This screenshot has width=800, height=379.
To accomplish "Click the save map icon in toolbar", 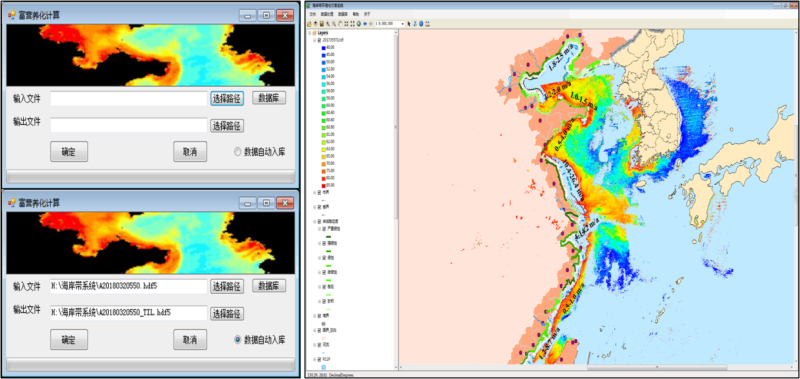I will pyautogui.click(x=322, y=23).
